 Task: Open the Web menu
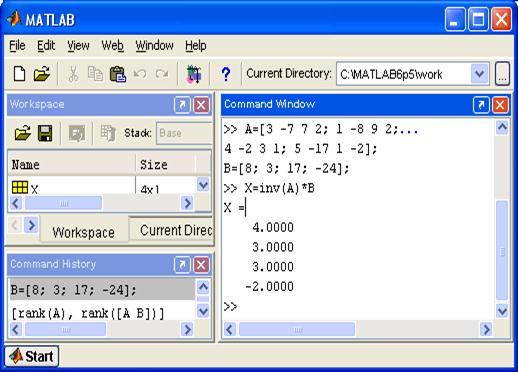click(x=113, y=46)
